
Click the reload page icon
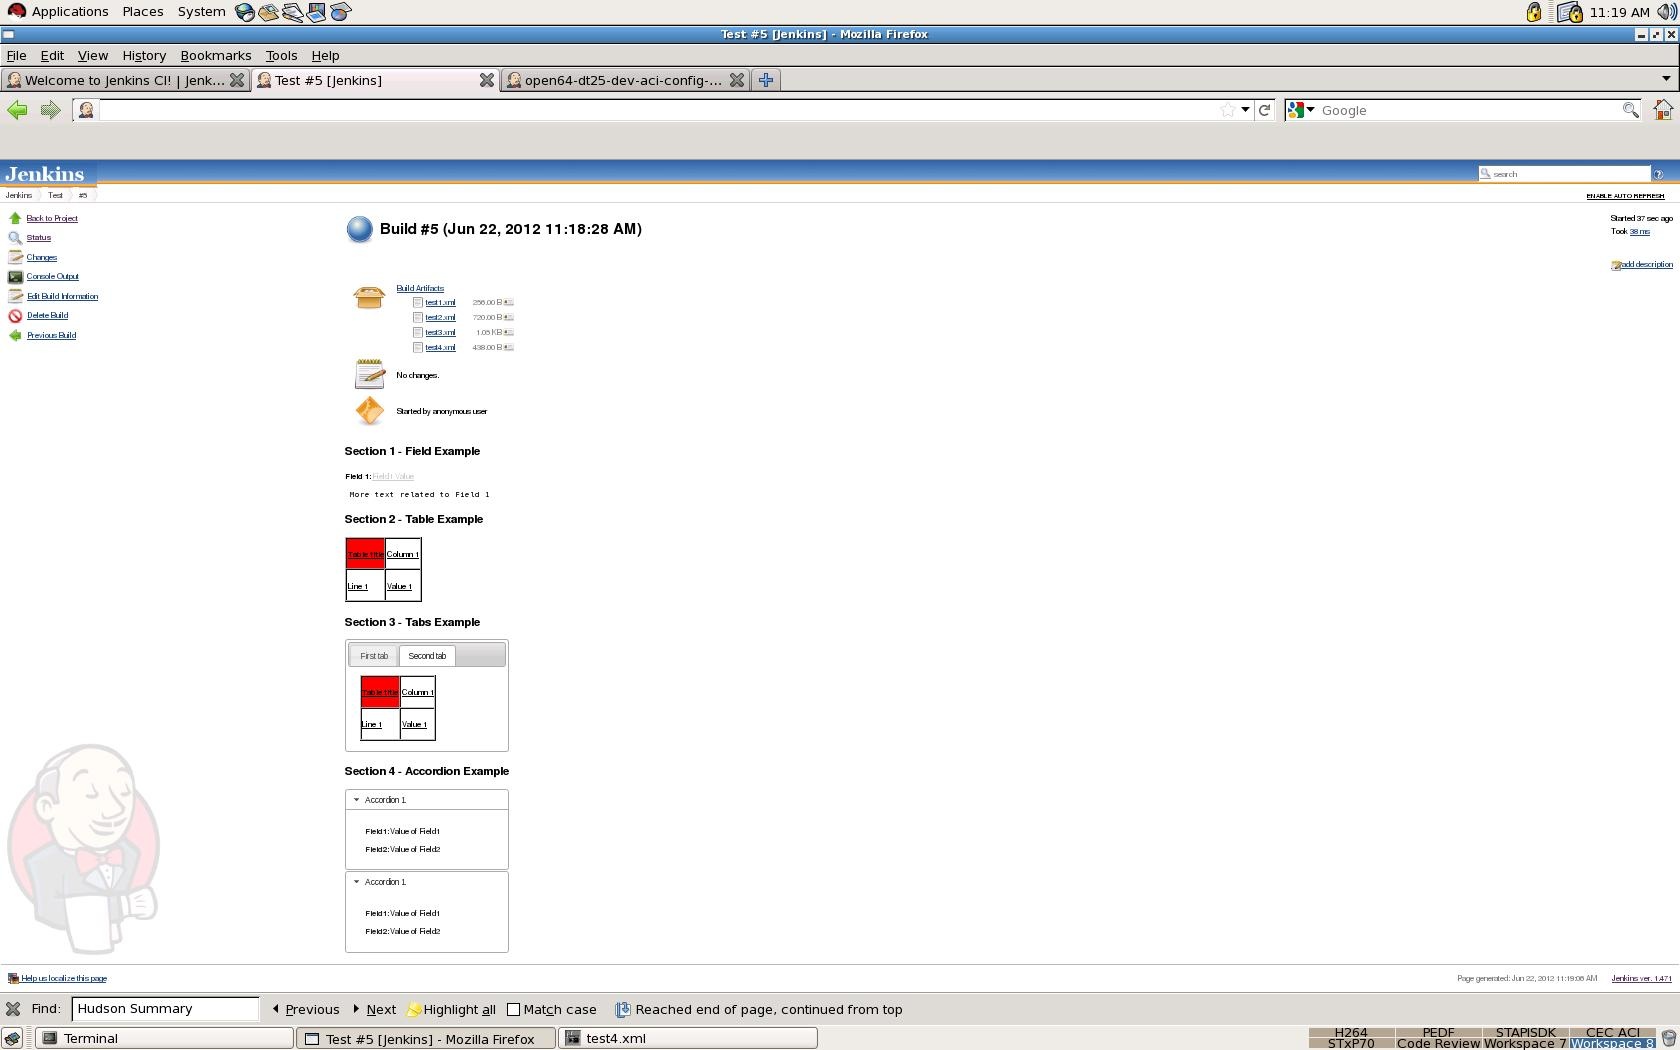pos(1264,110)
